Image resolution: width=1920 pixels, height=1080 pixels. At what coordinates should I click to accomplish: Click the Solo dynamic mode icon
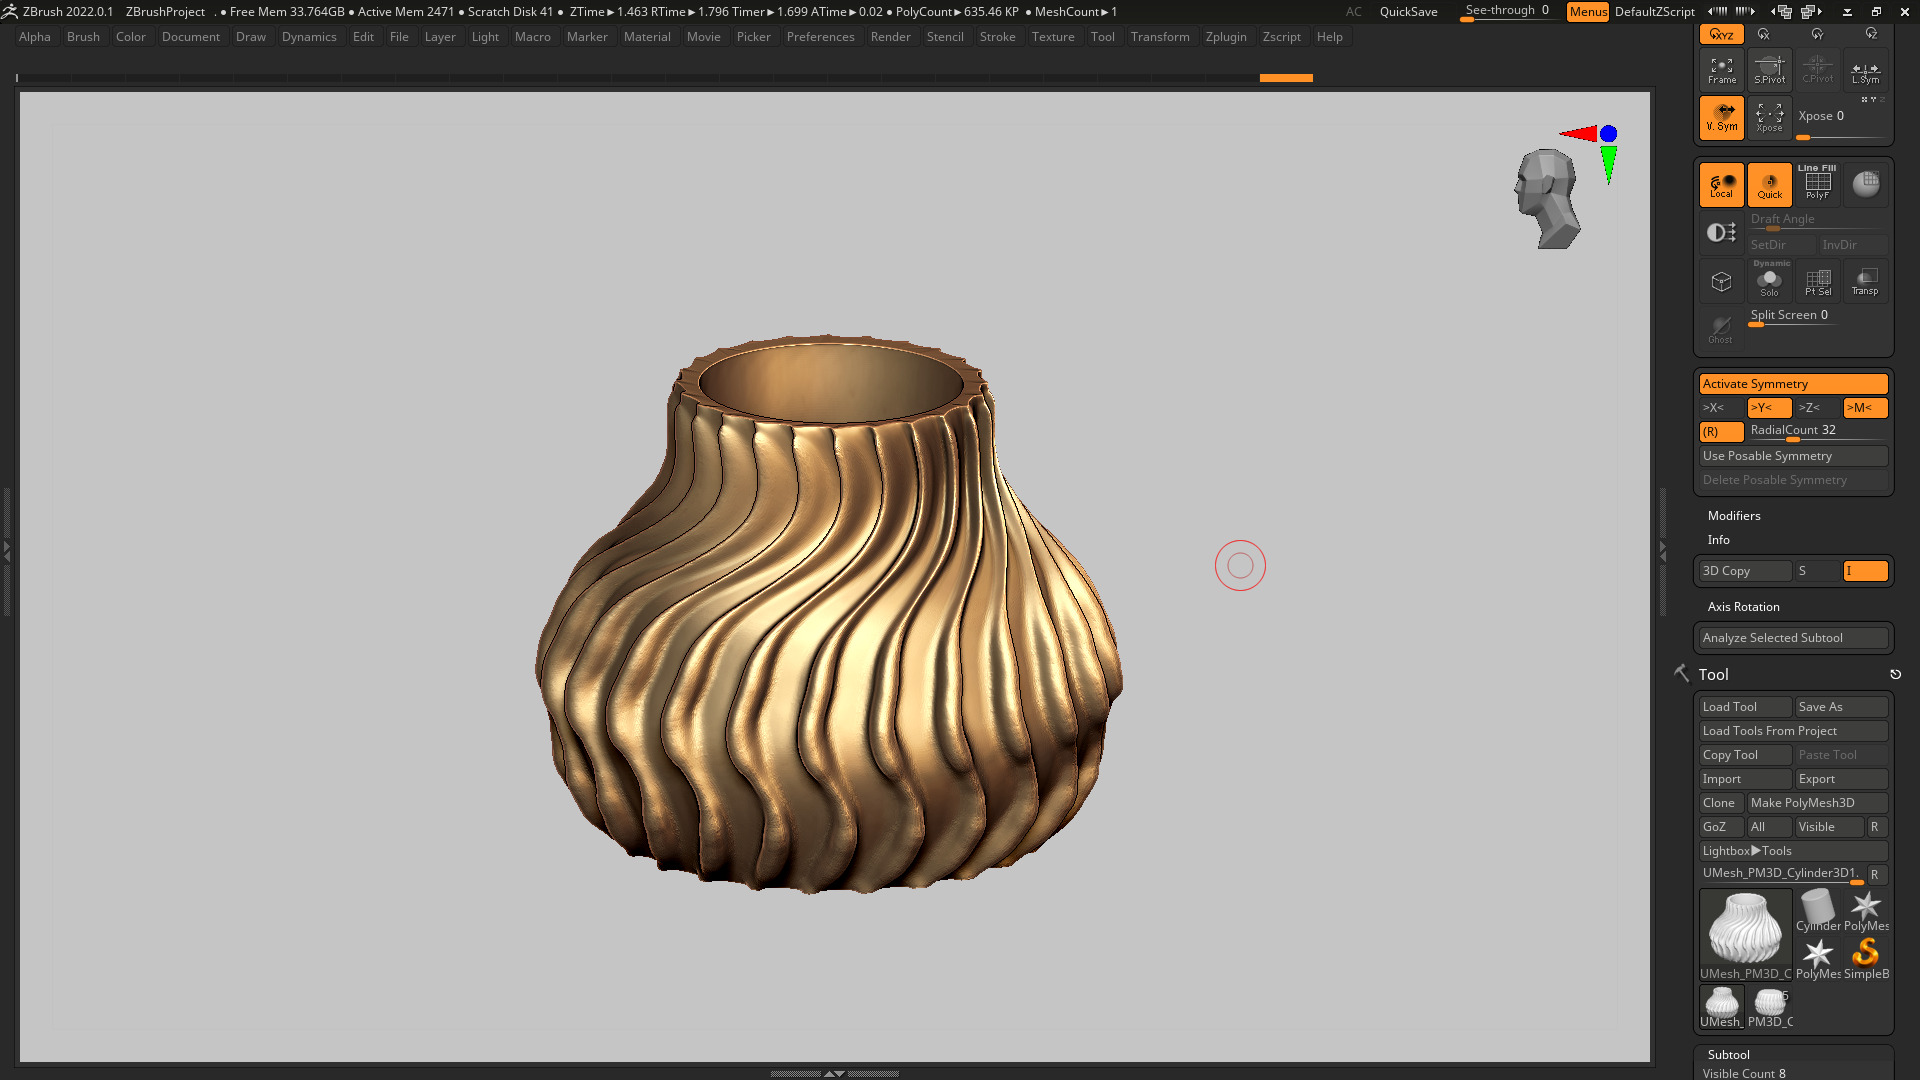(x=1769, y=281)
